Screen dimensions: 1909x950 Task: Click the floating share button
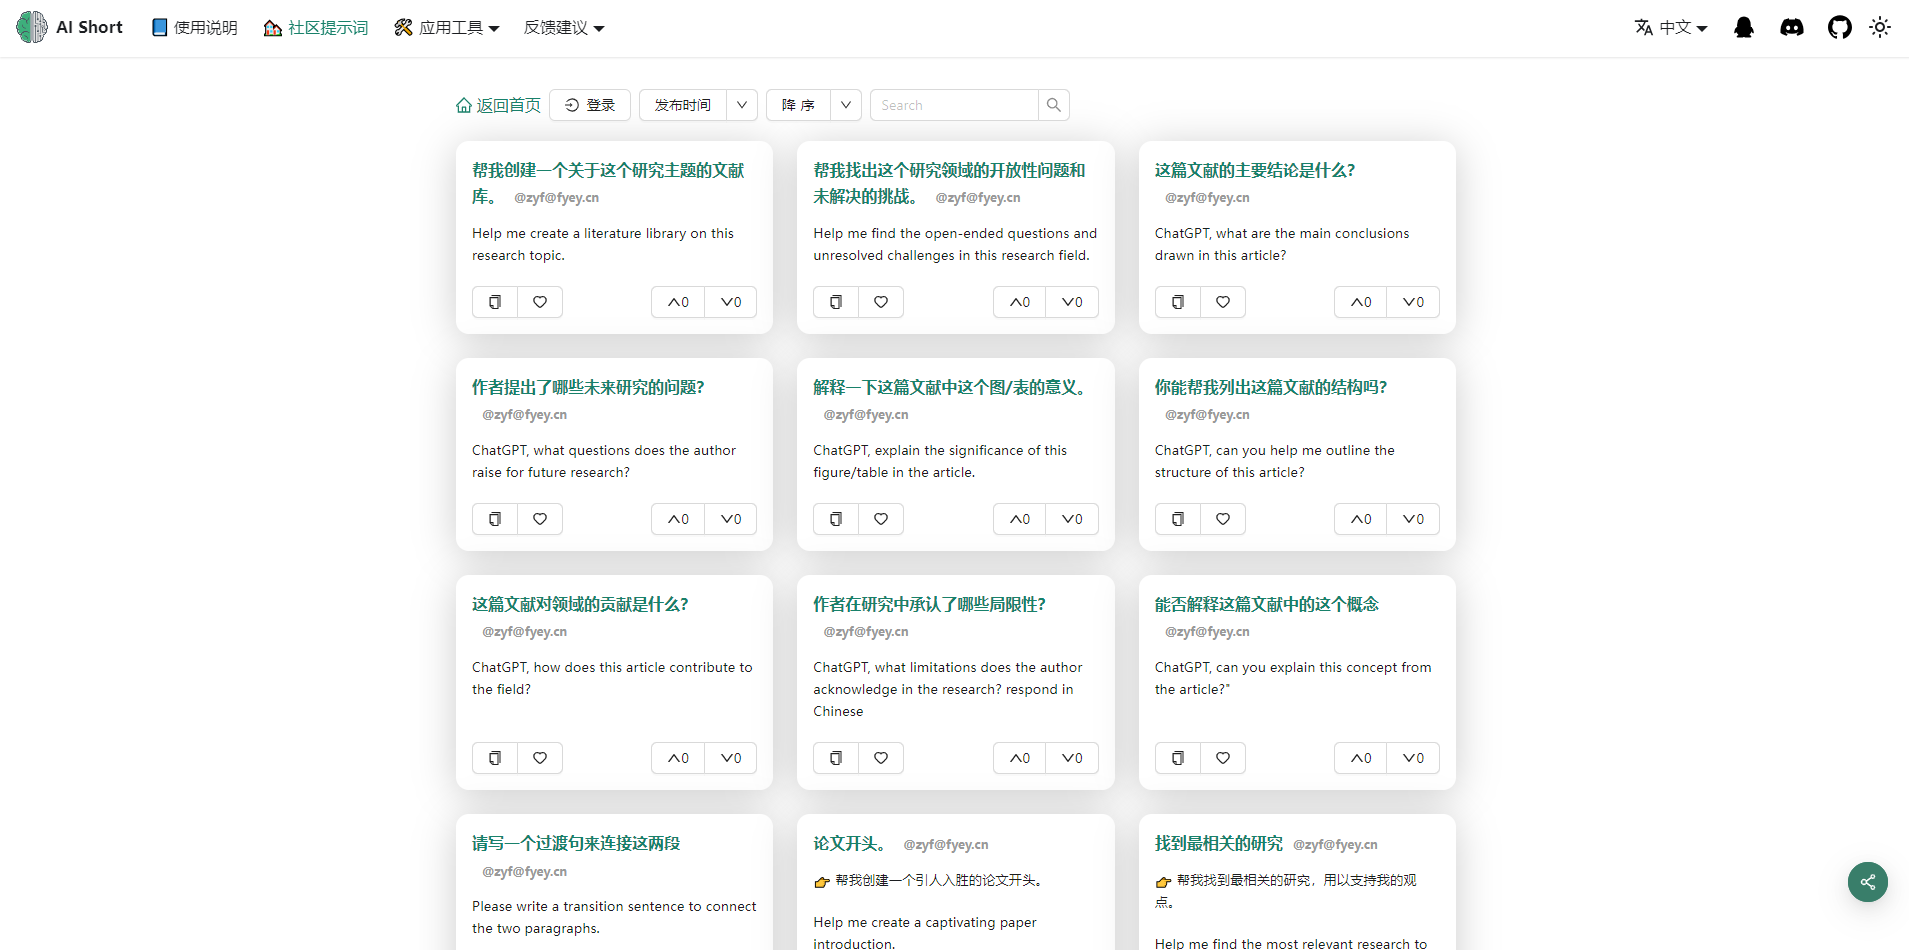(1867, 882)
